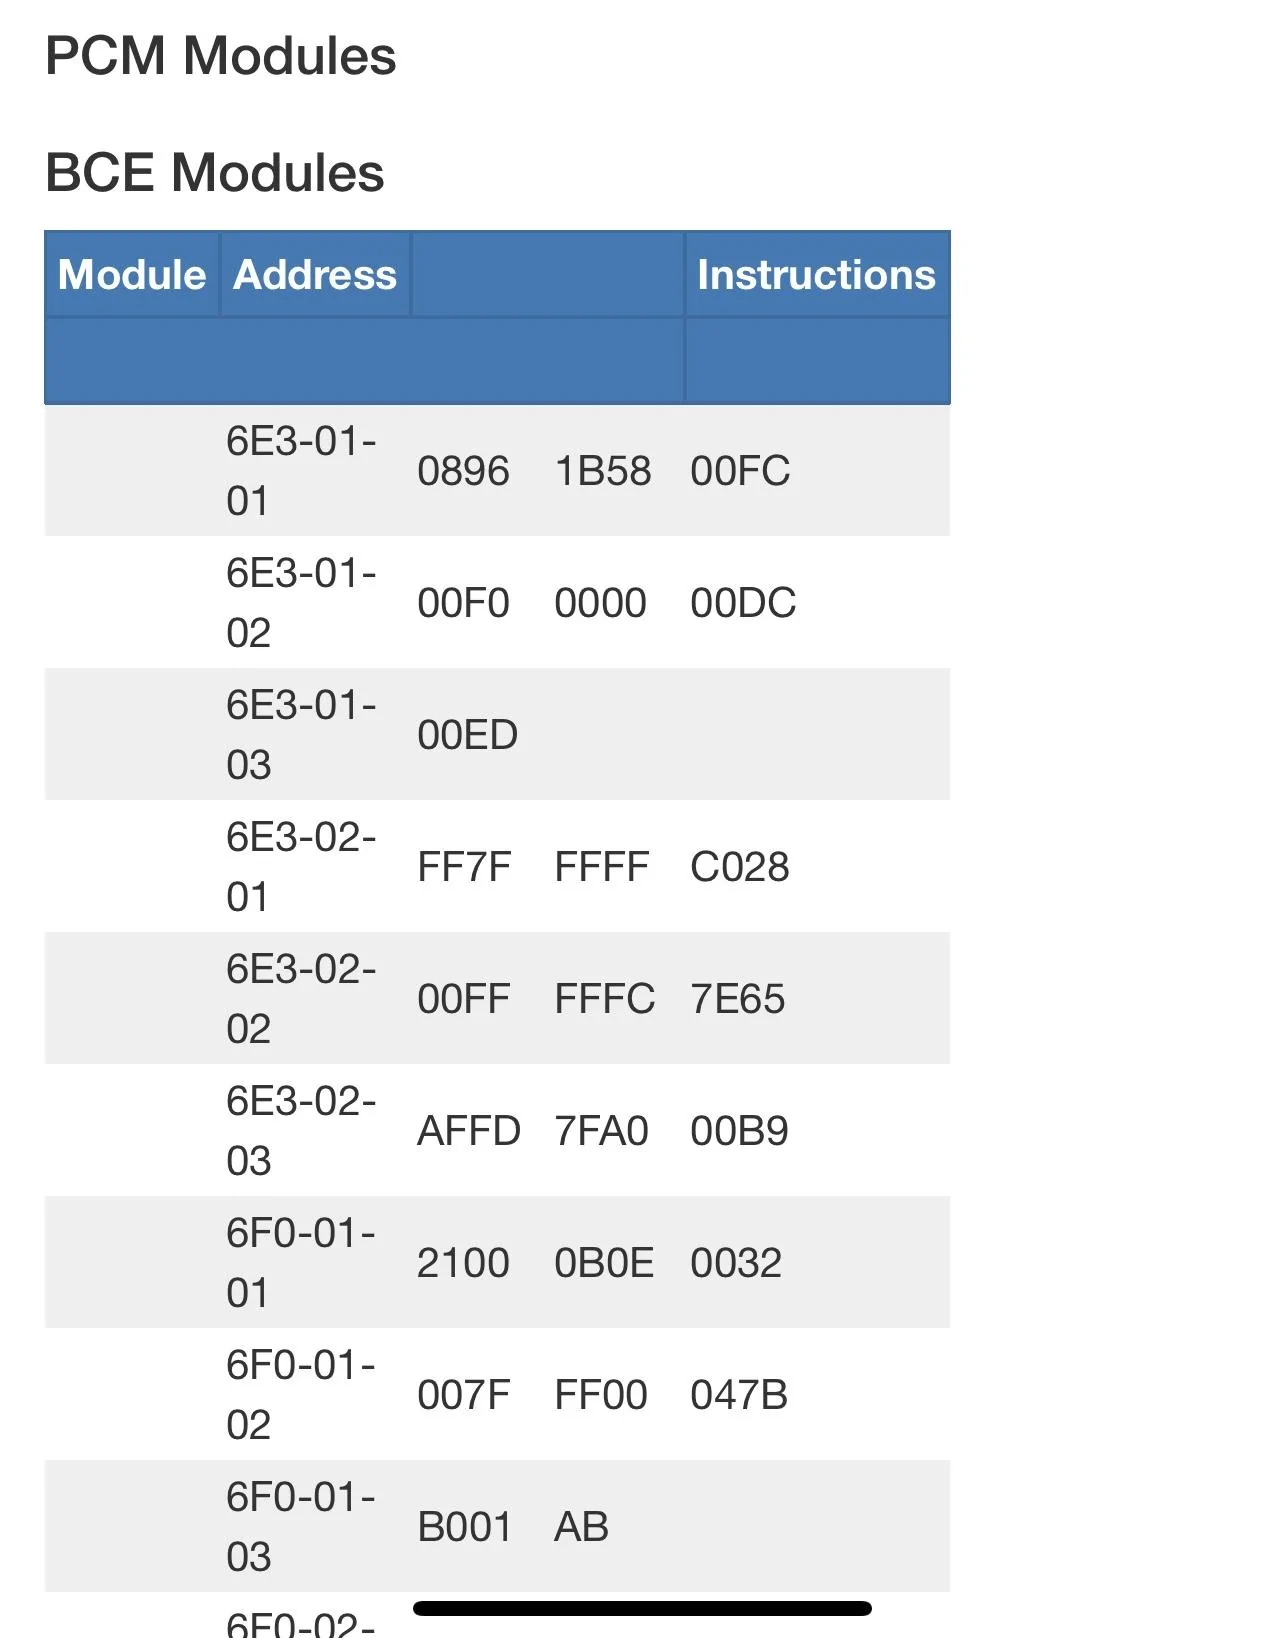Select address cell 6E3-01-02

click(301, 602)
